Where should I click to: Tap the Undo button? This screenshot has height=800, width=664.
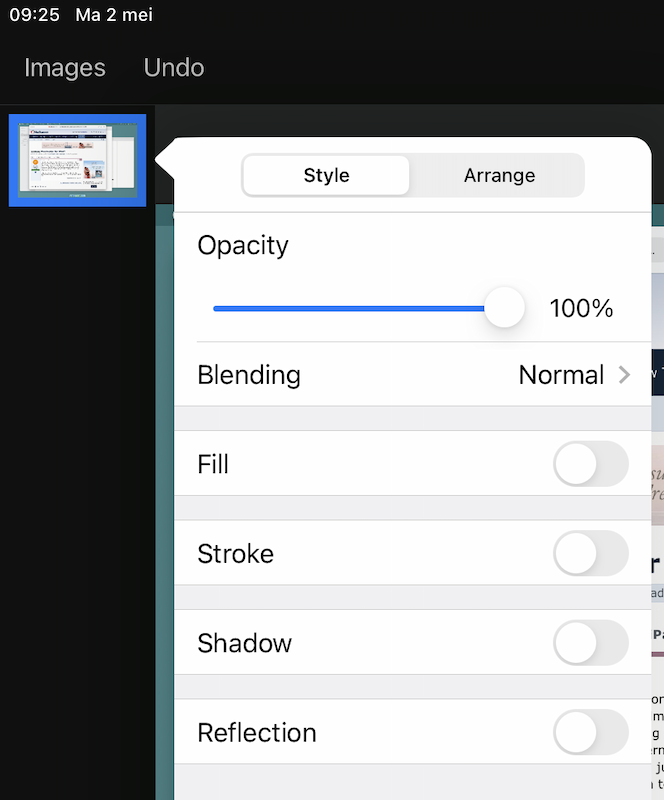[x=174, y=68]
